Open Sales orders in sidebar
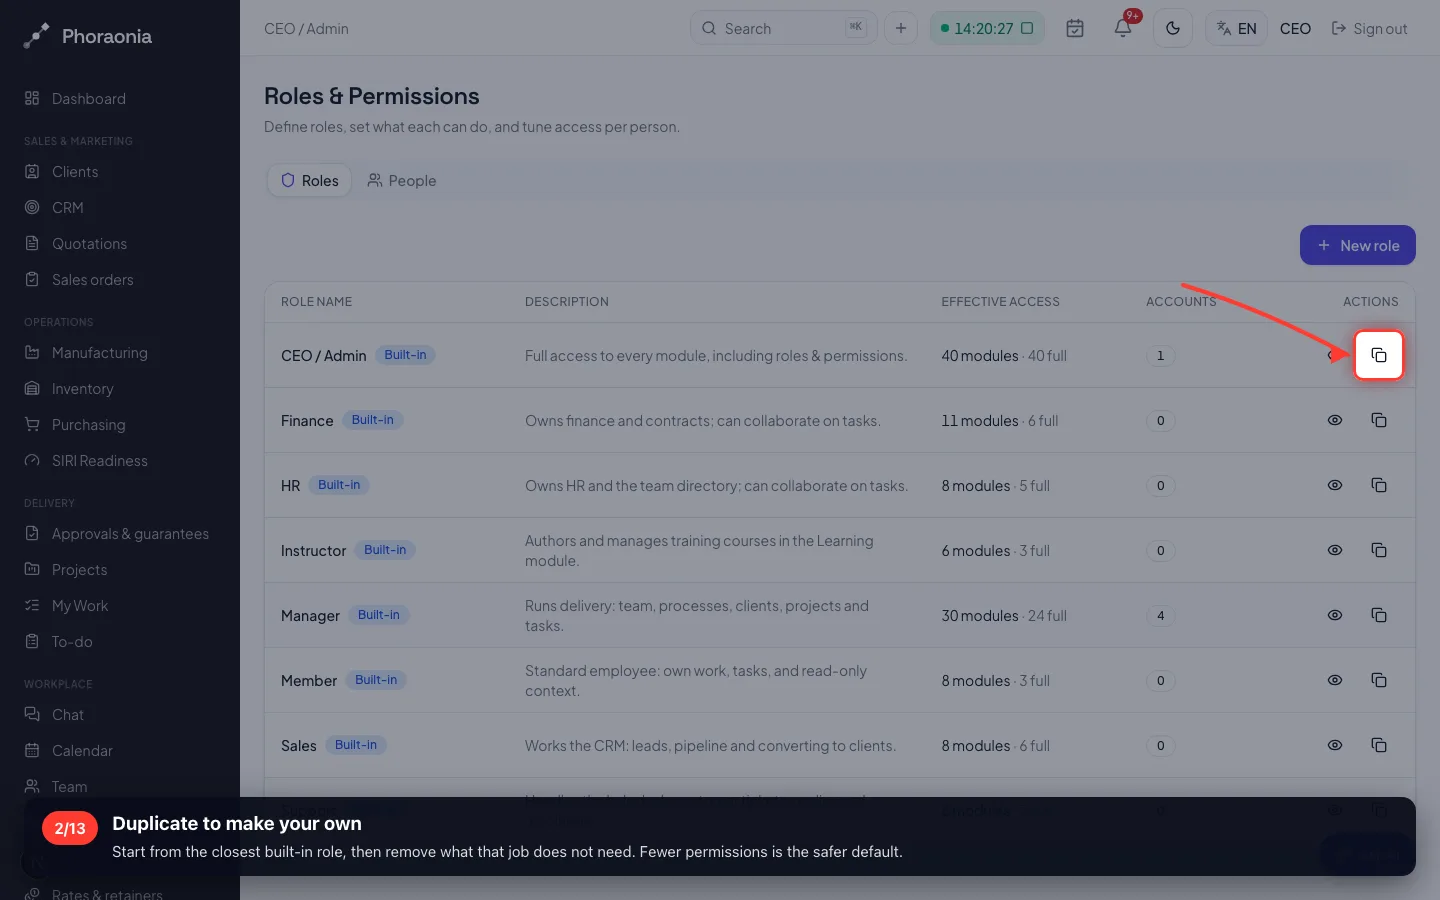The height and width of the screenshot is (900, 1440). [120, 279]
